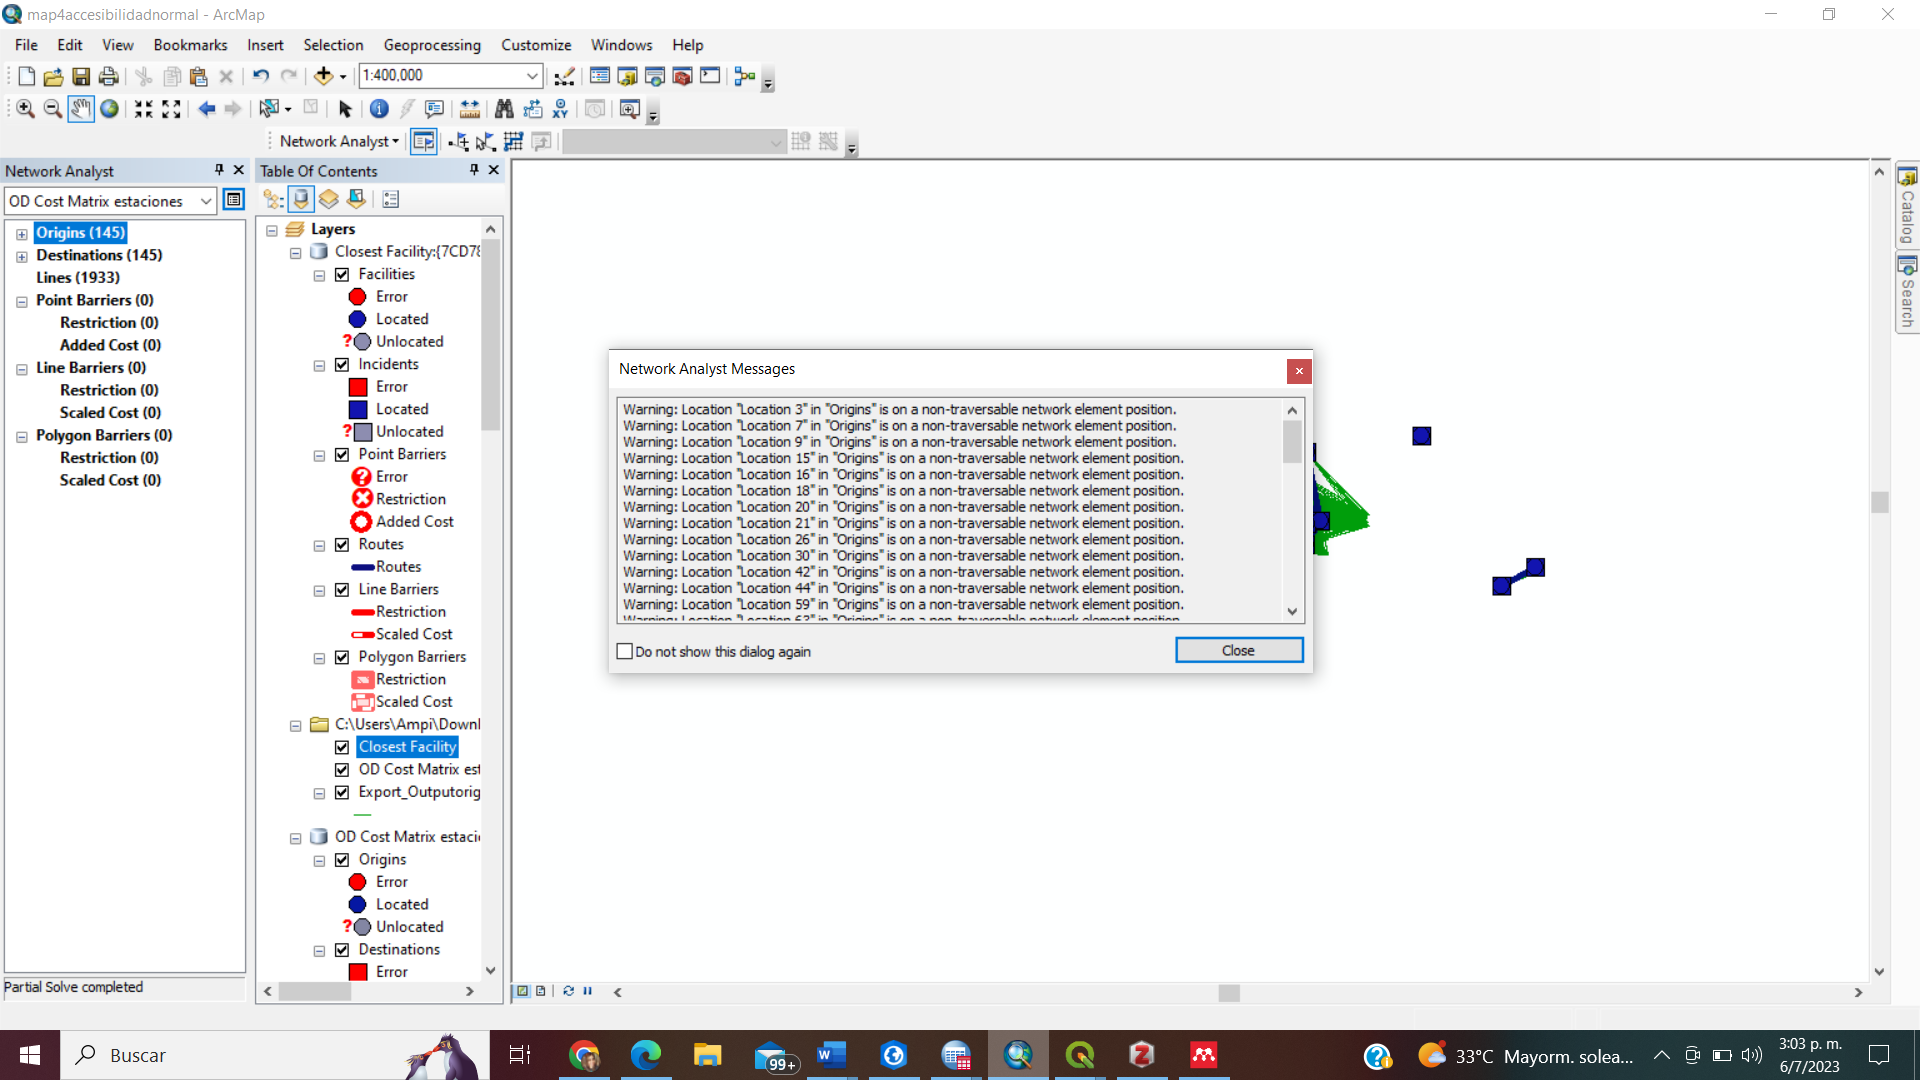Activate the Identify tool
Viewport: 1920px width, 1080px height.
coord(379,109)
